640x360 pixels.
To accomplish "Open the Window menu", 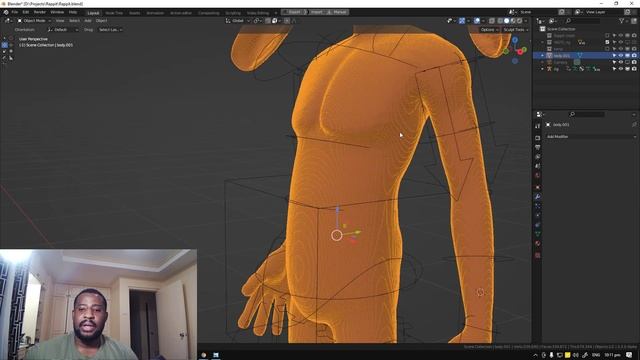I will tap(57, 12).
